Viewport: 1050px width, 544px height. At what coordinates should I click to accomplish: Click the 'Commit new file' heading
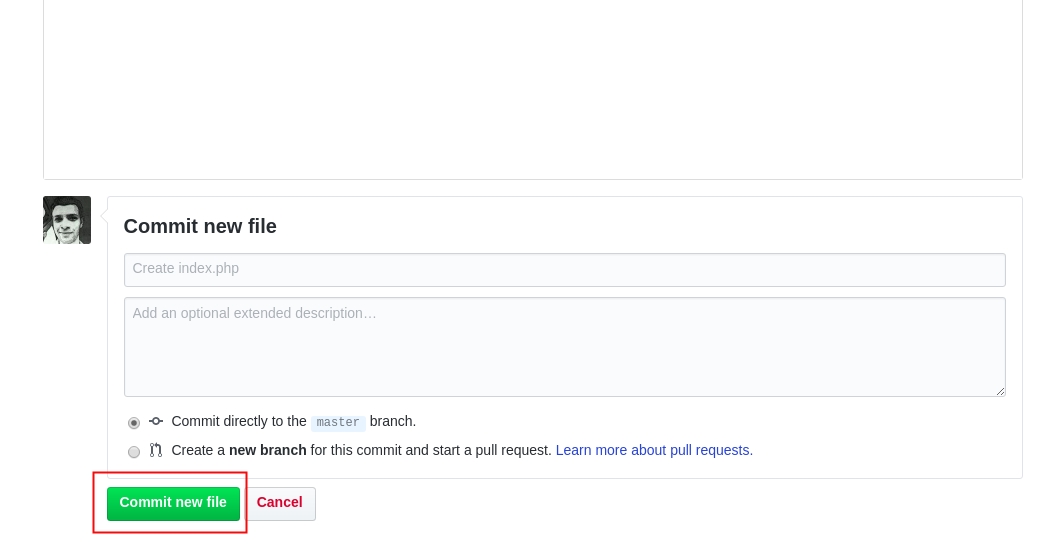pos(200,226)
